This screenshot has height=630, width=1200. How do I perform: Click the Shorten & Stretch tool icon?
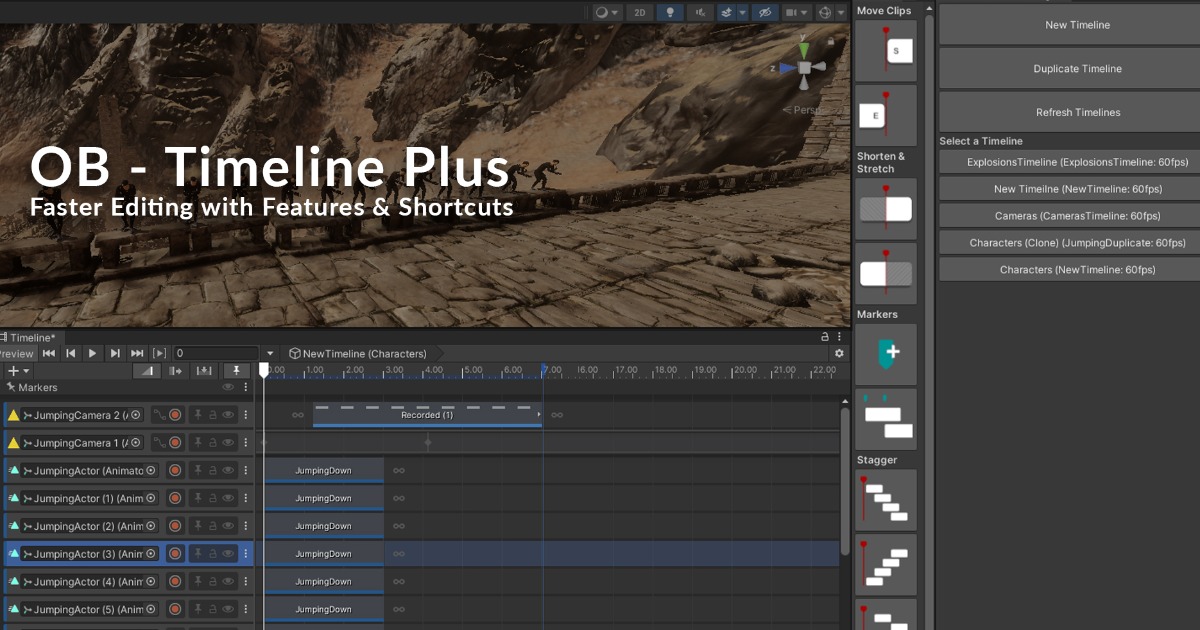pyautogui.click(x=885, y=208)
